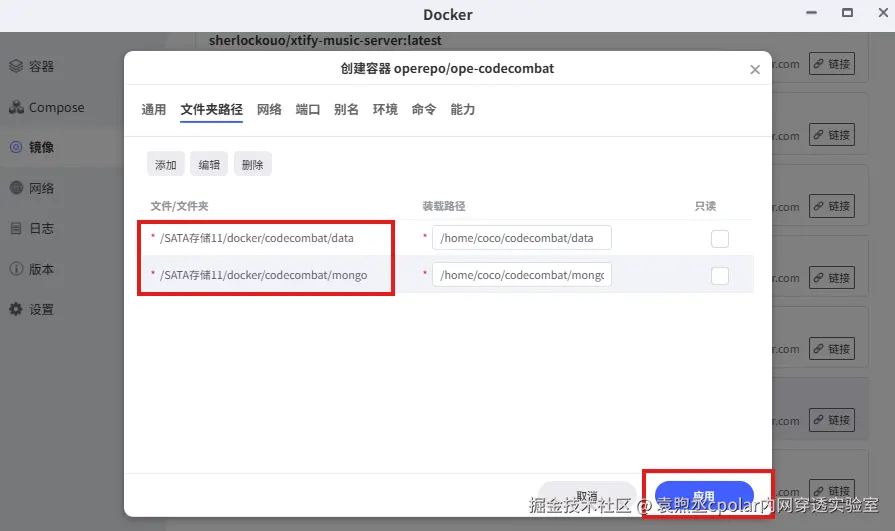
Task: Click the 应用 apply button
Action: pos(704,497)
